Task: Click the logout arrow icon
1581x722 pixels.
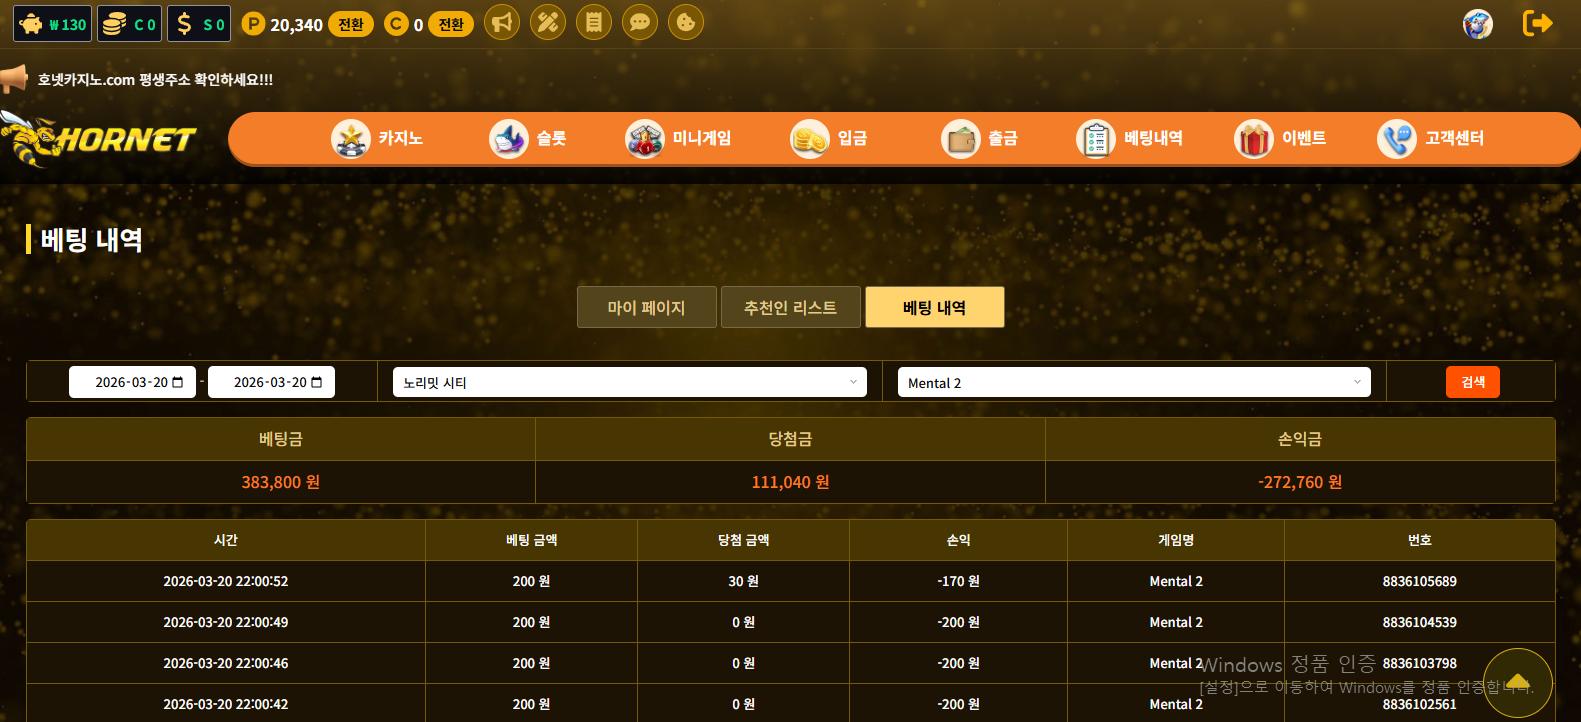Action: [x=1537, y=23]
